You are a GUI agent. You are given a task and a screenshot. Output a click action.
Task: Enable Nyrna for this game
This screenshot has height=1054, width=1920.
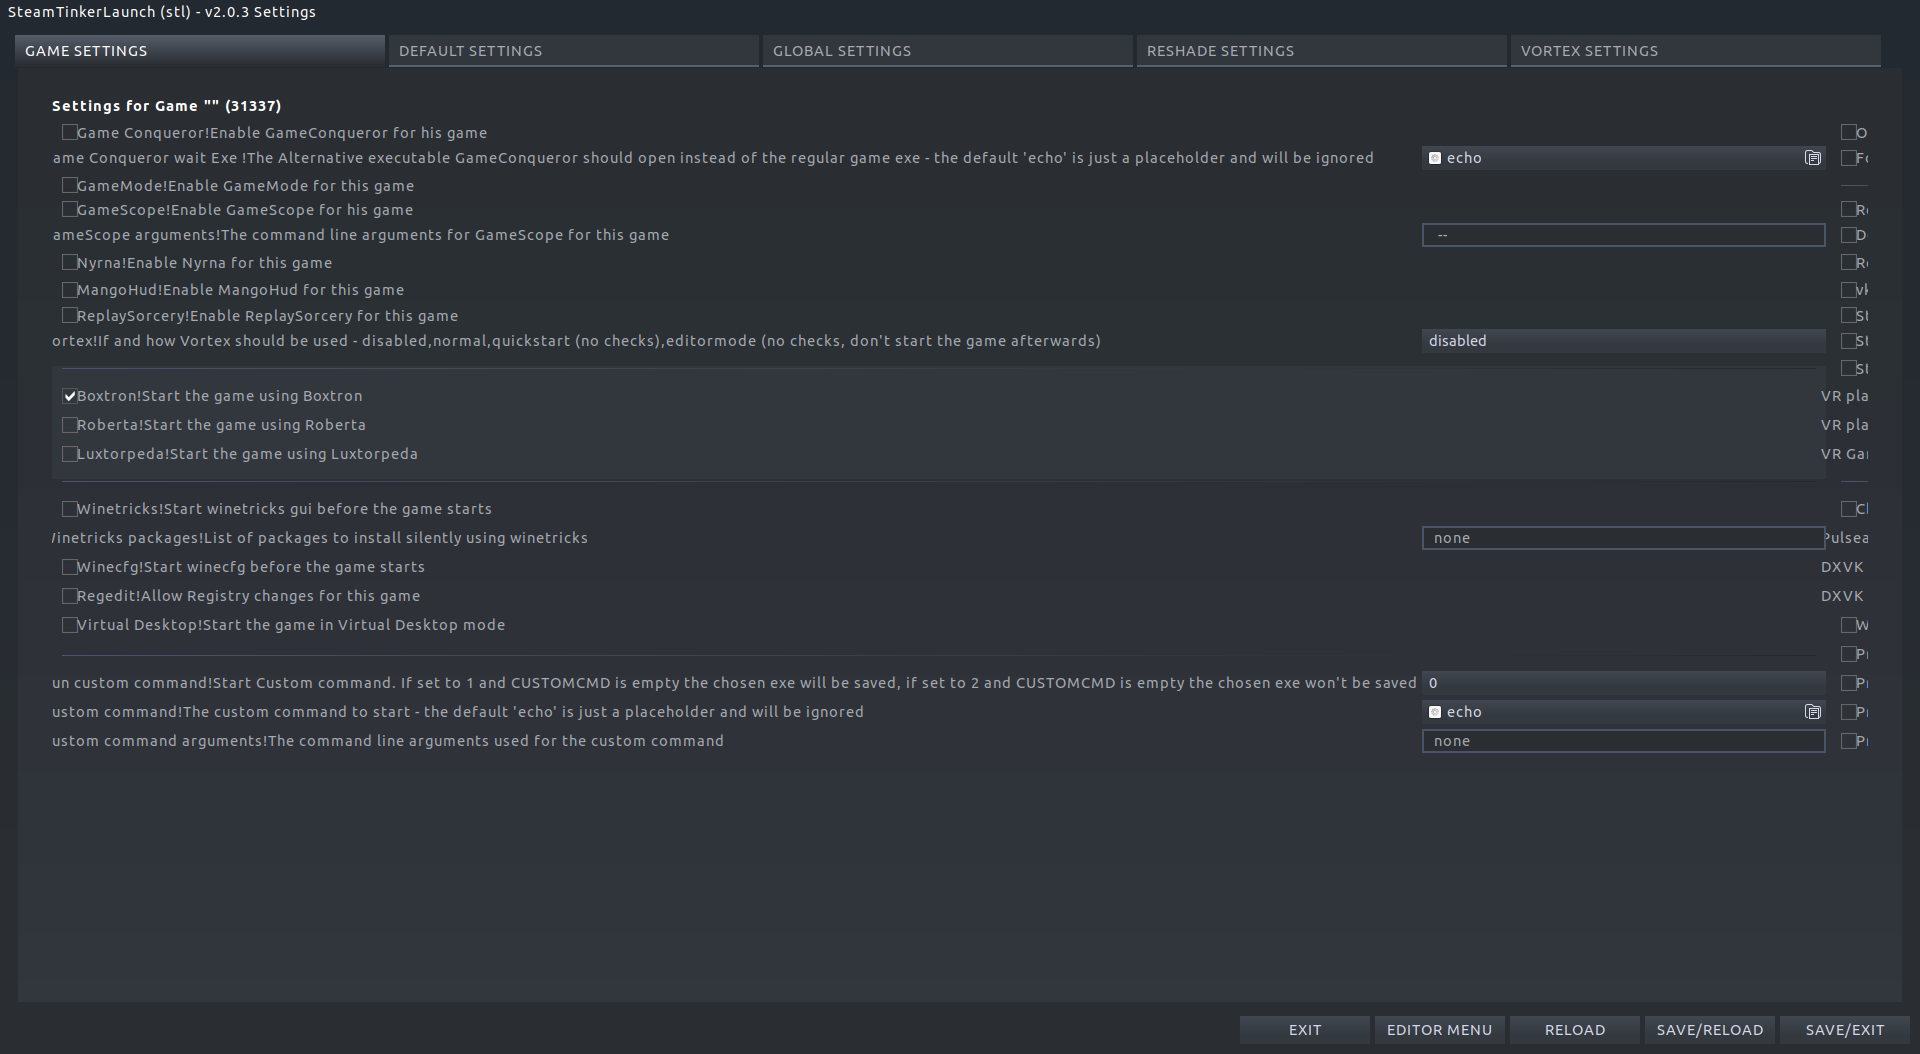click(70, 262)
